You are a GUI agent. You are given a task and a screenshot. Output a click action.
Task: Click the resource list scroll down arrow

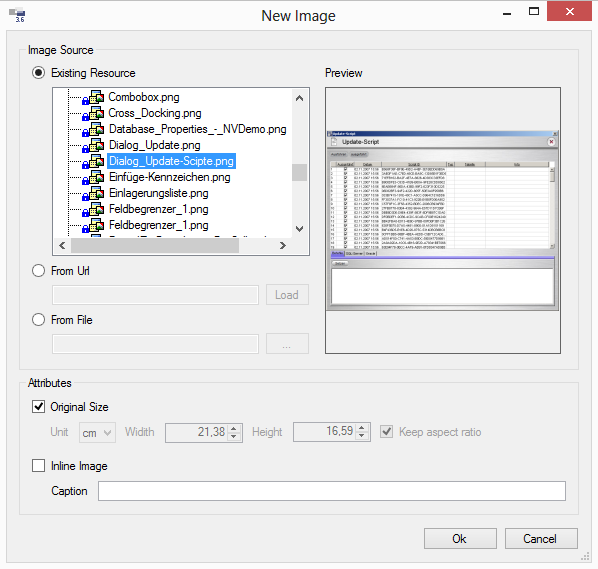click(300, 229)
